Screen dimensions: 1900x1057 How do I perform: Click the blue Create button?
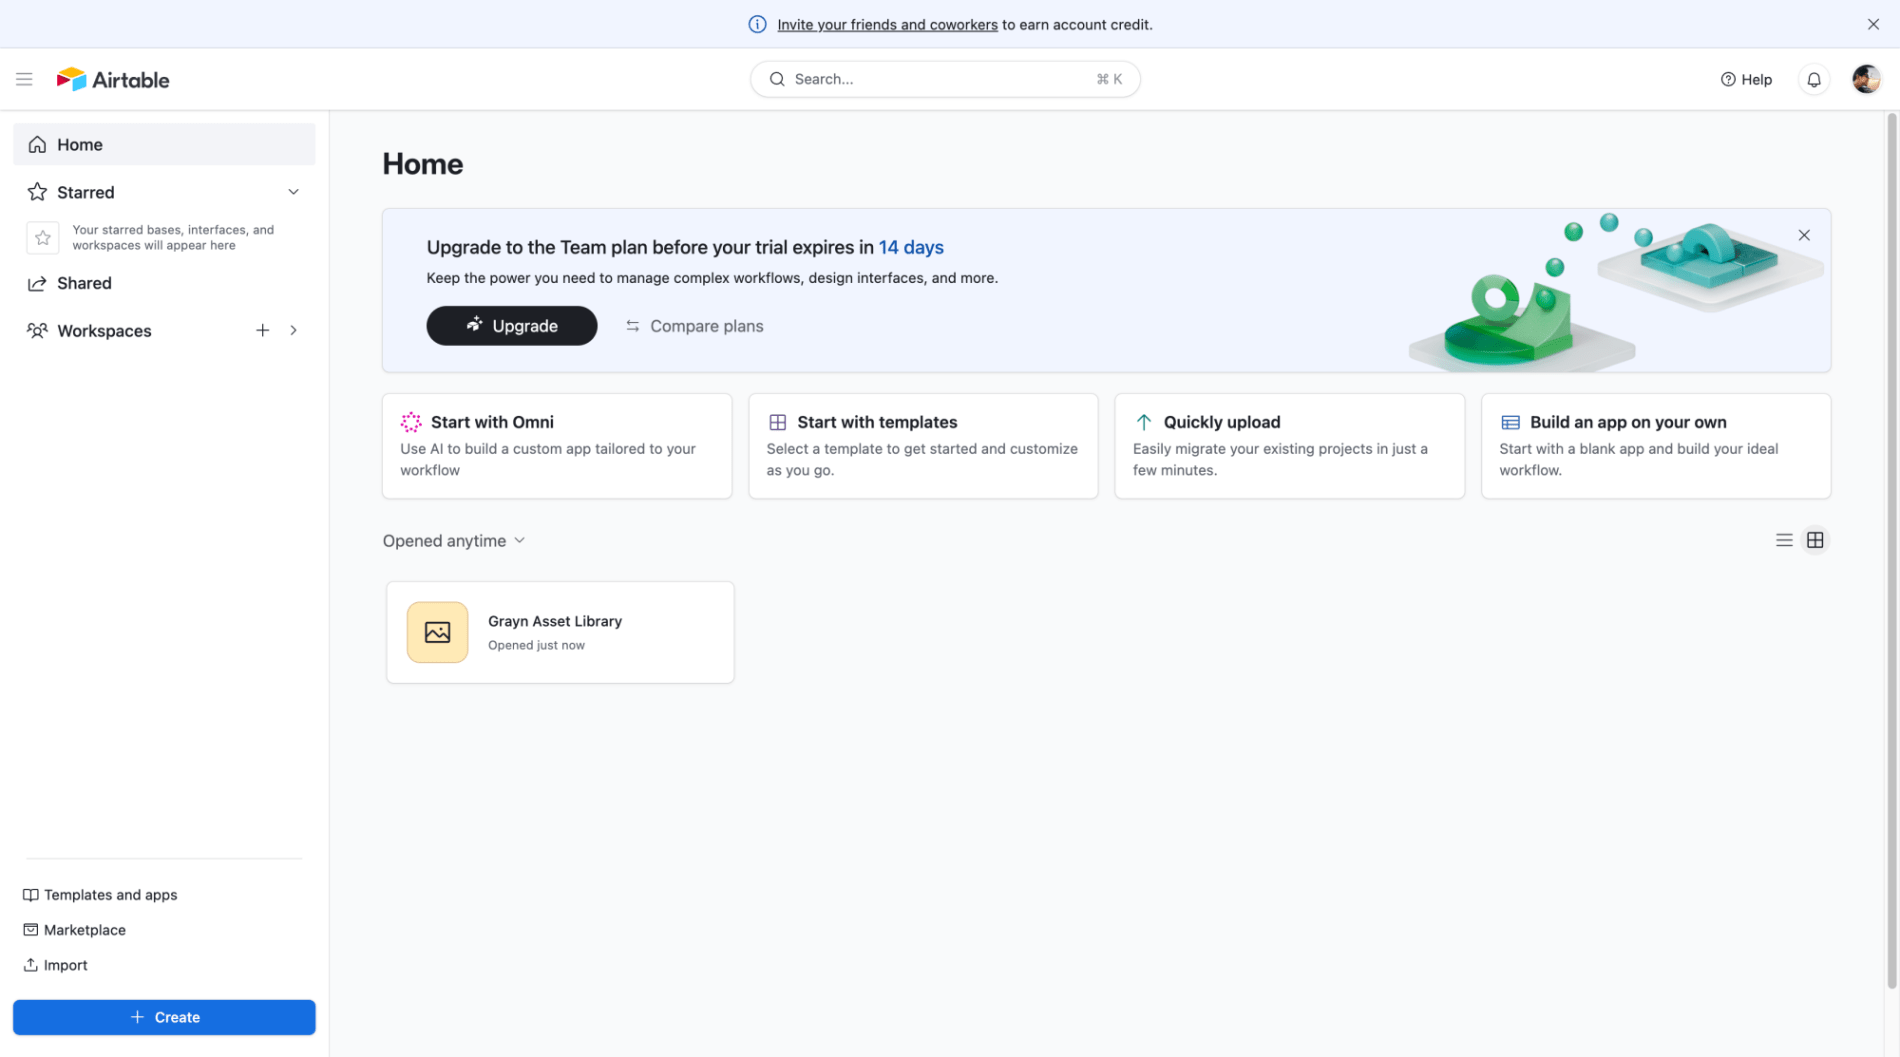coord(164,1017)
